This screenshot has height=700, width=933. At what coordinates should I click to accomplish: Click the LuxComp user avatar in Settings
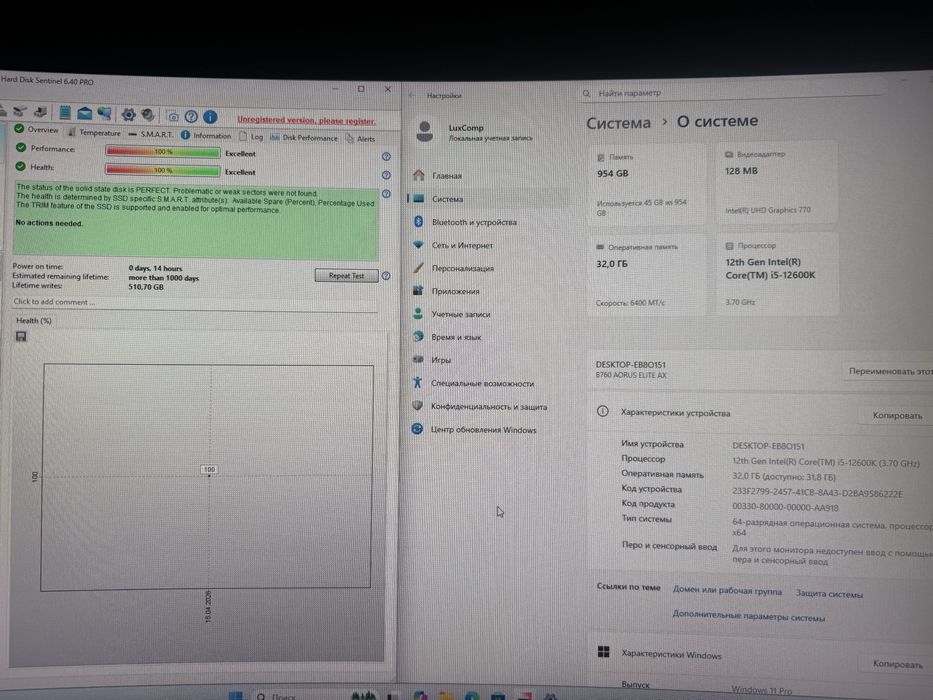click(425, 132)
